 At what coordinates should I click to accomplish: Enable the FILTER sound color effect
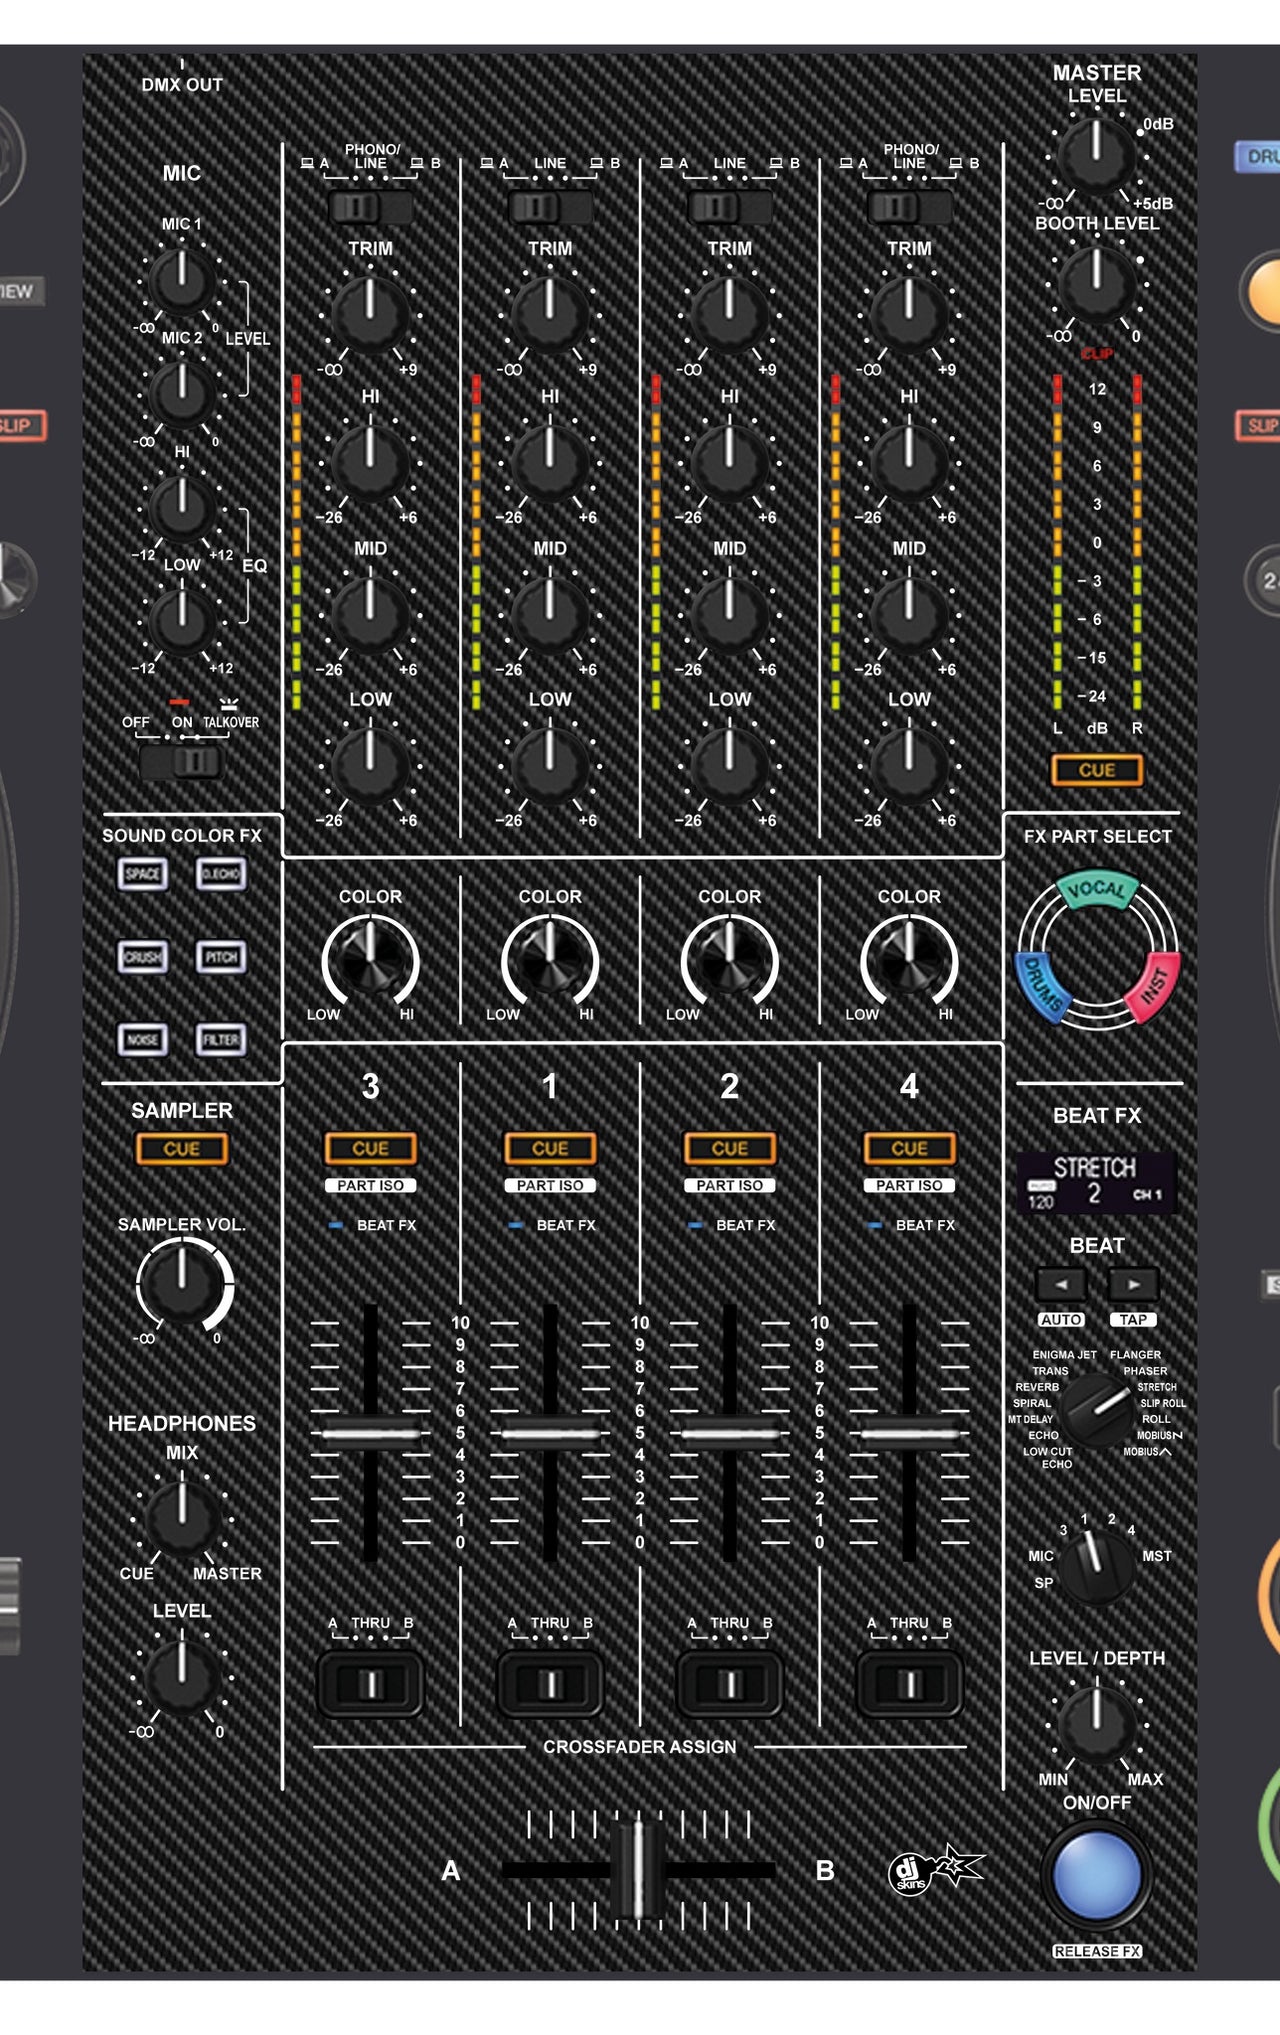221,1040
